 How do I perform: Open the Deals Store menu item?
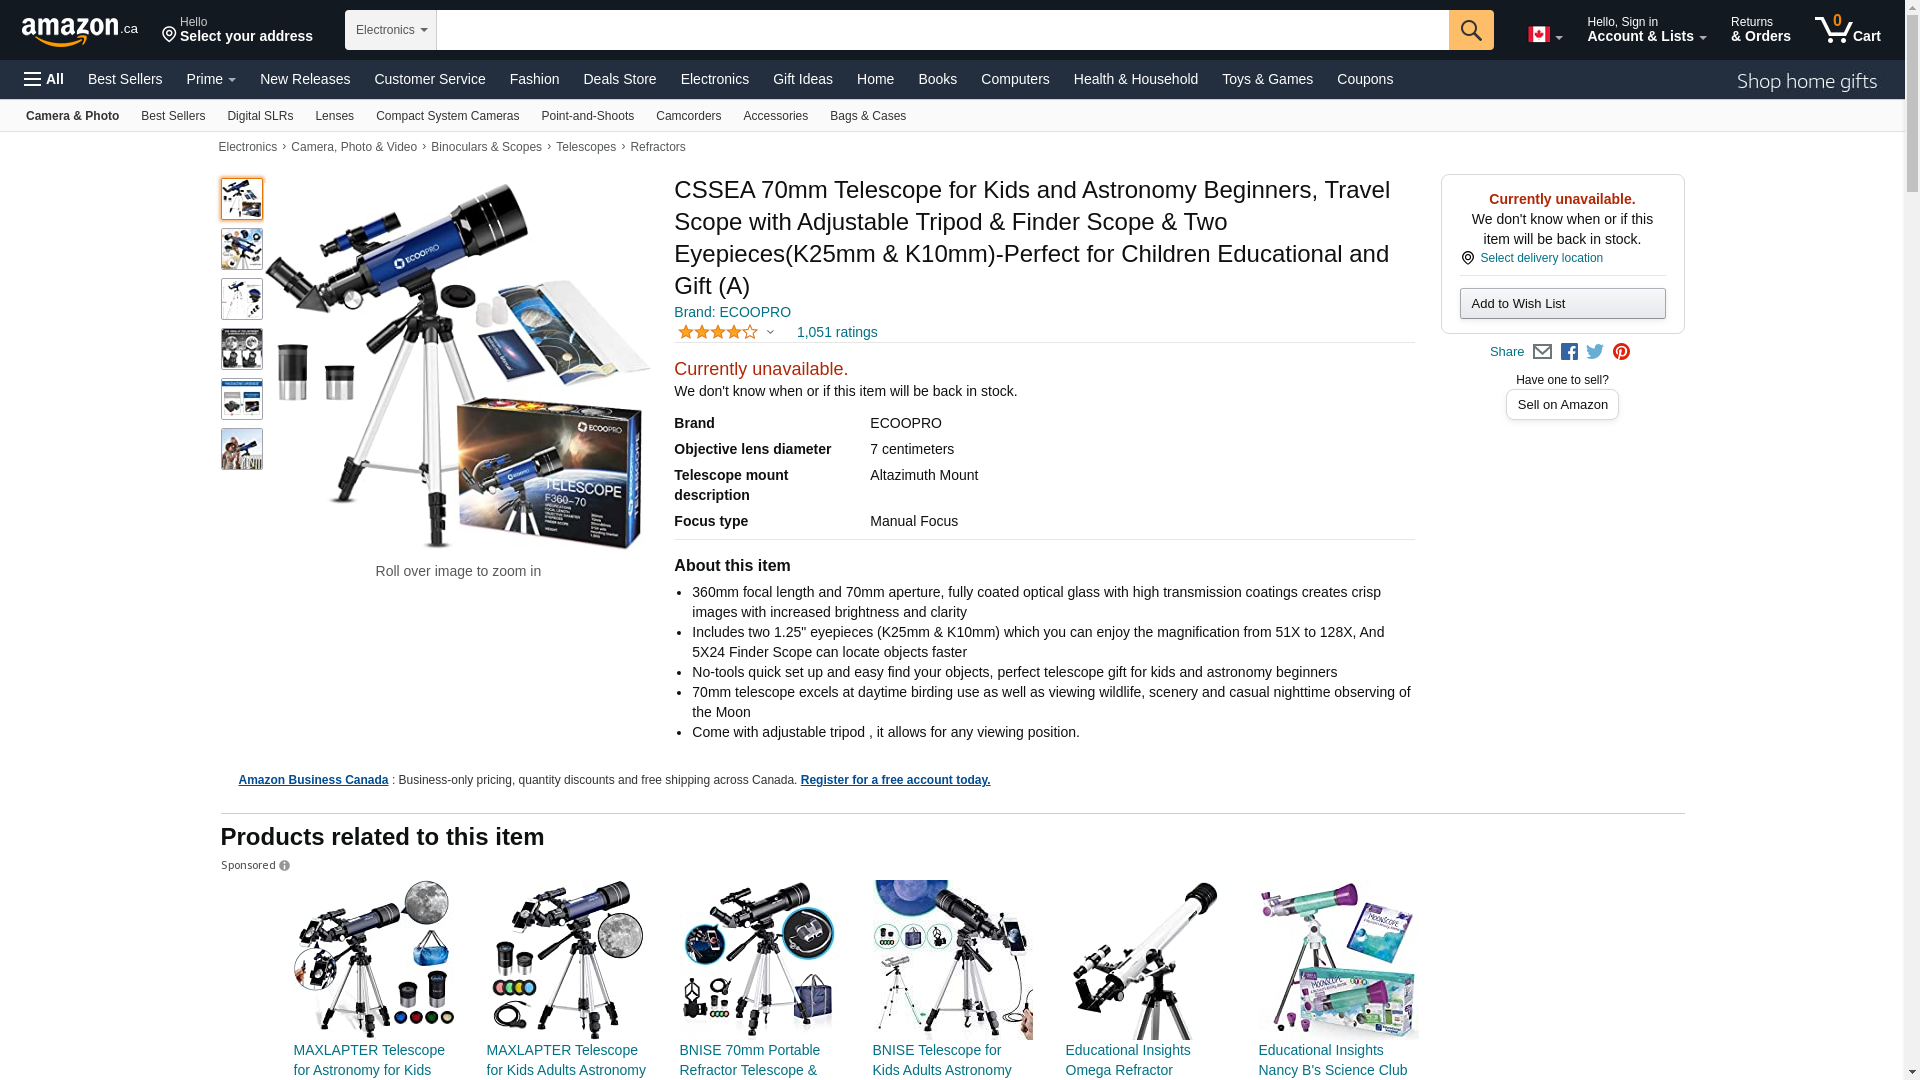tap(619, 79)
